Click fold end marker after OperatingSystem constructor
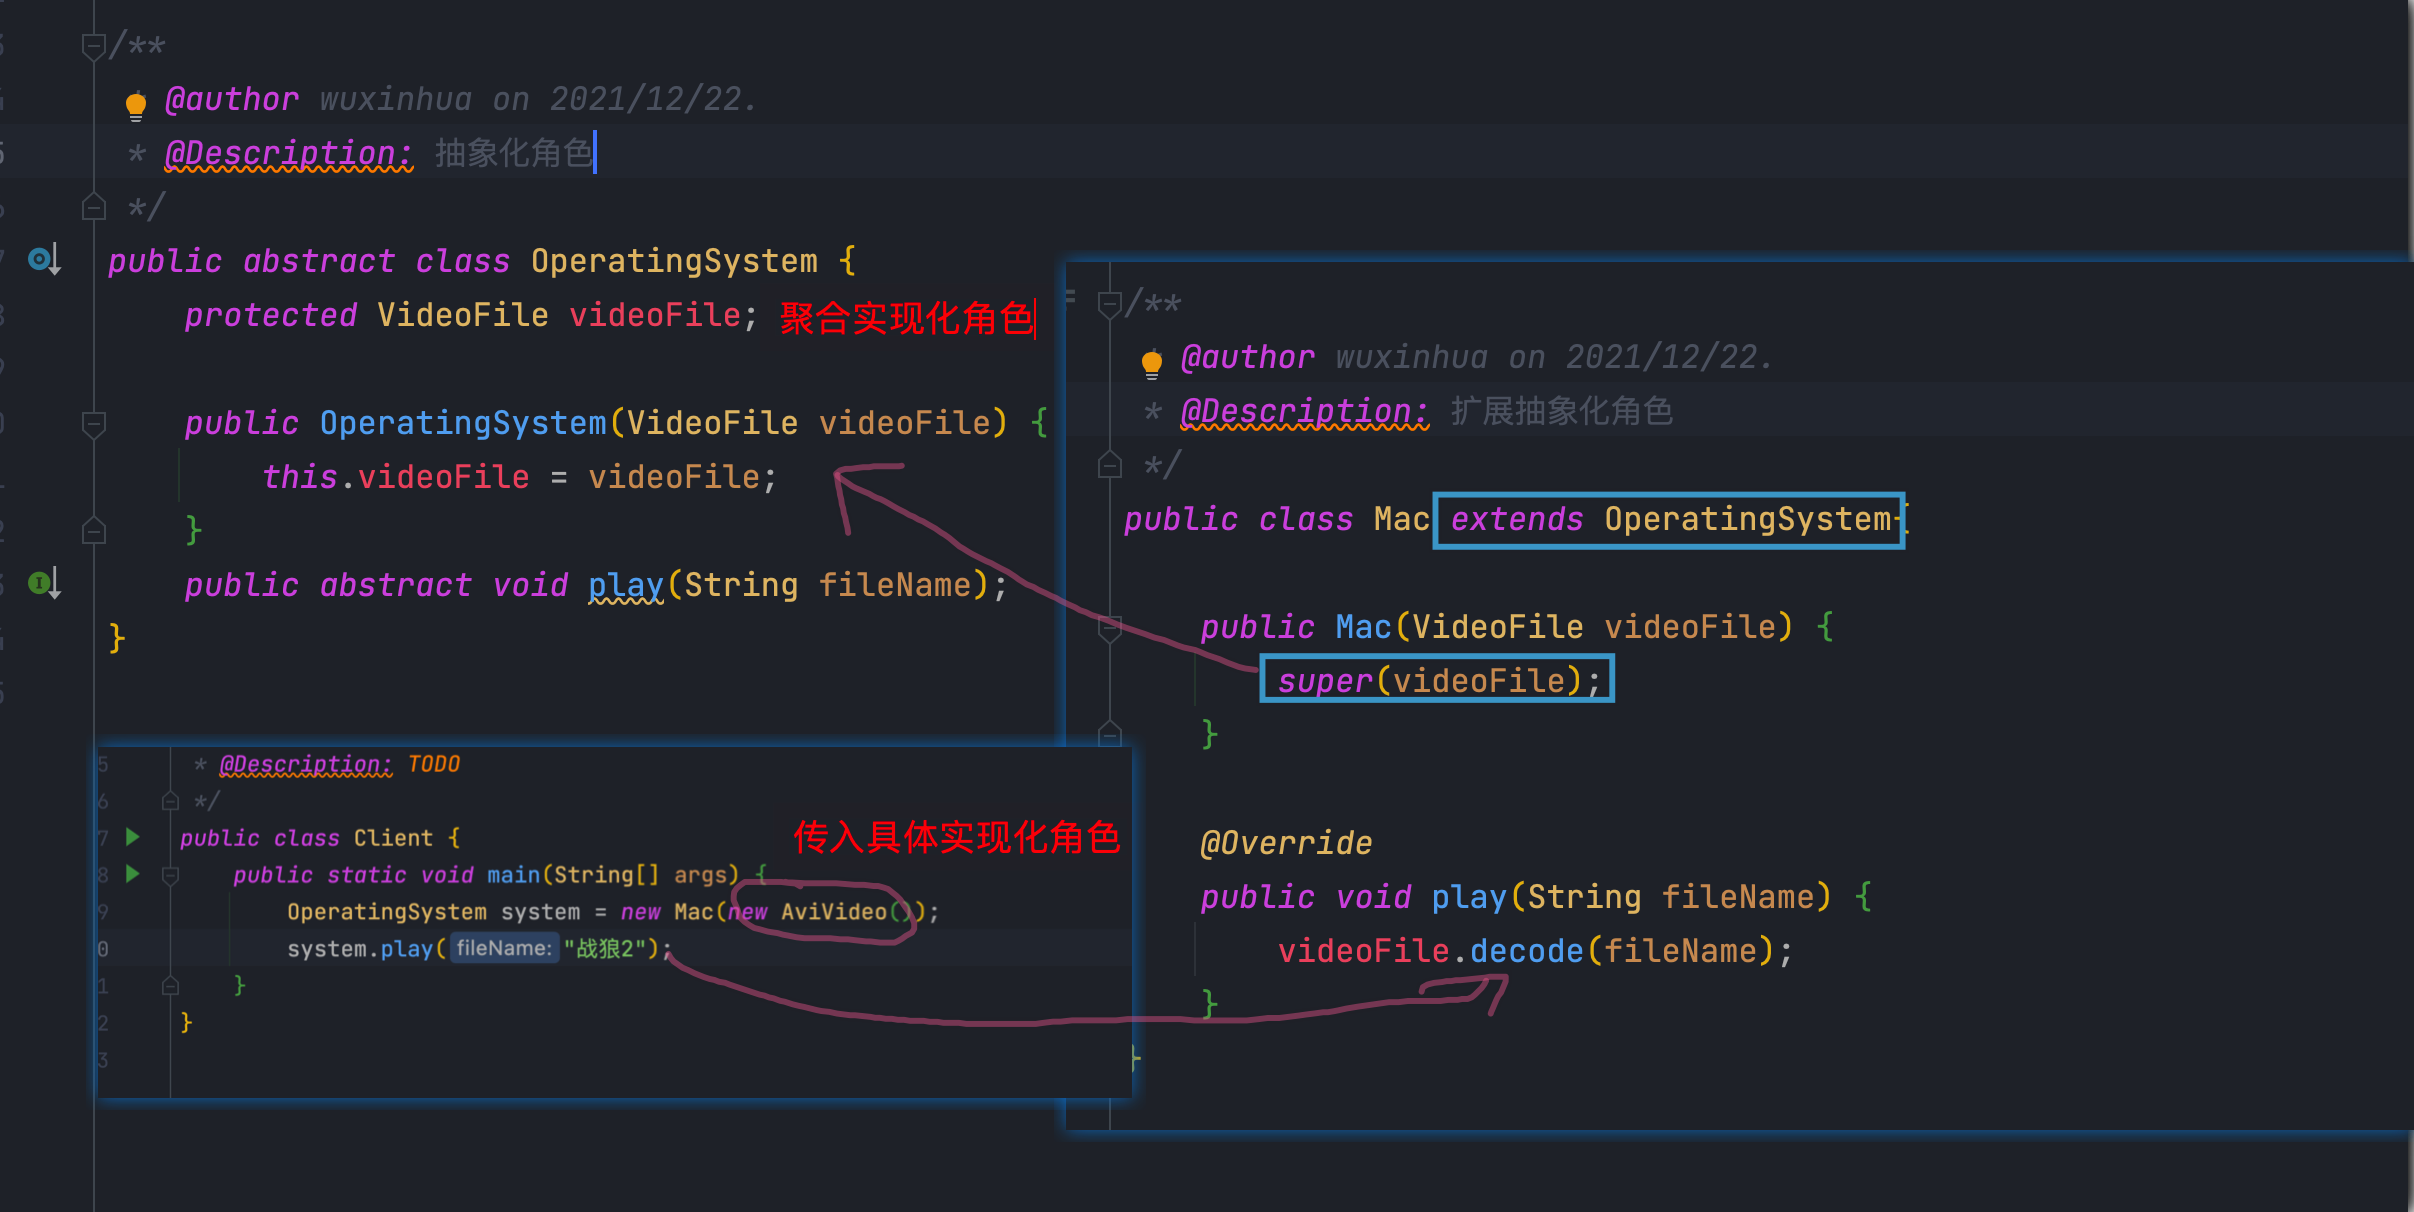2414x1212 pixels. 93,530
